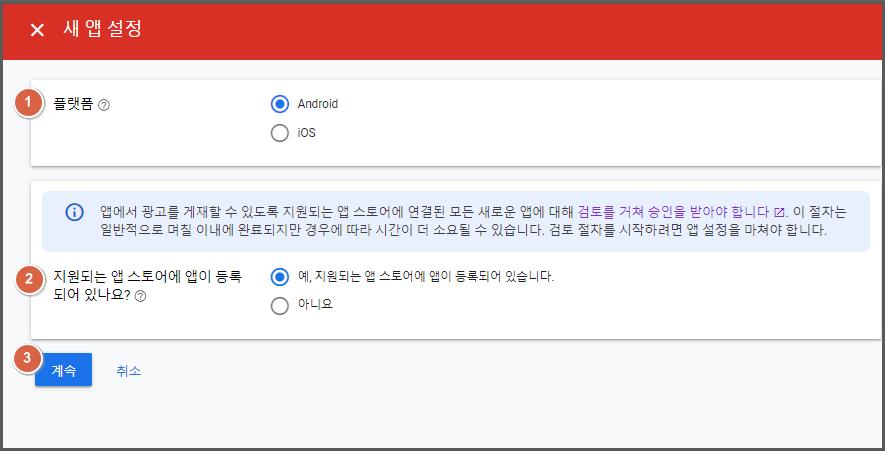
Task: Click empty area of the red header bar
Action: pos(500,30)
